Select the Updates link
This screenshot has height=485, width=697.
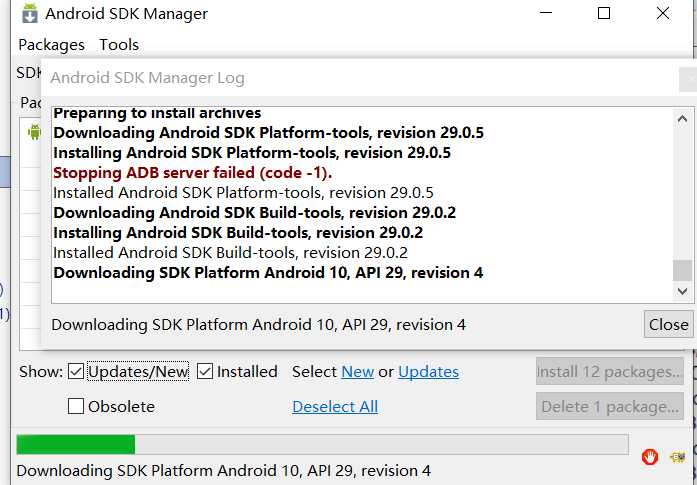point(429,372)
